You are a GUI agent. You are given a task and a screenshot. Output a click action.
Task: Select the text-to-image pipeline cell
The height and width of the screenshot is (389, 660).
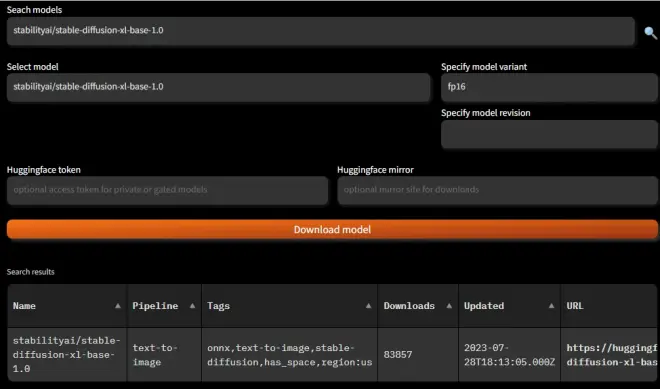[x=164, y=354]
